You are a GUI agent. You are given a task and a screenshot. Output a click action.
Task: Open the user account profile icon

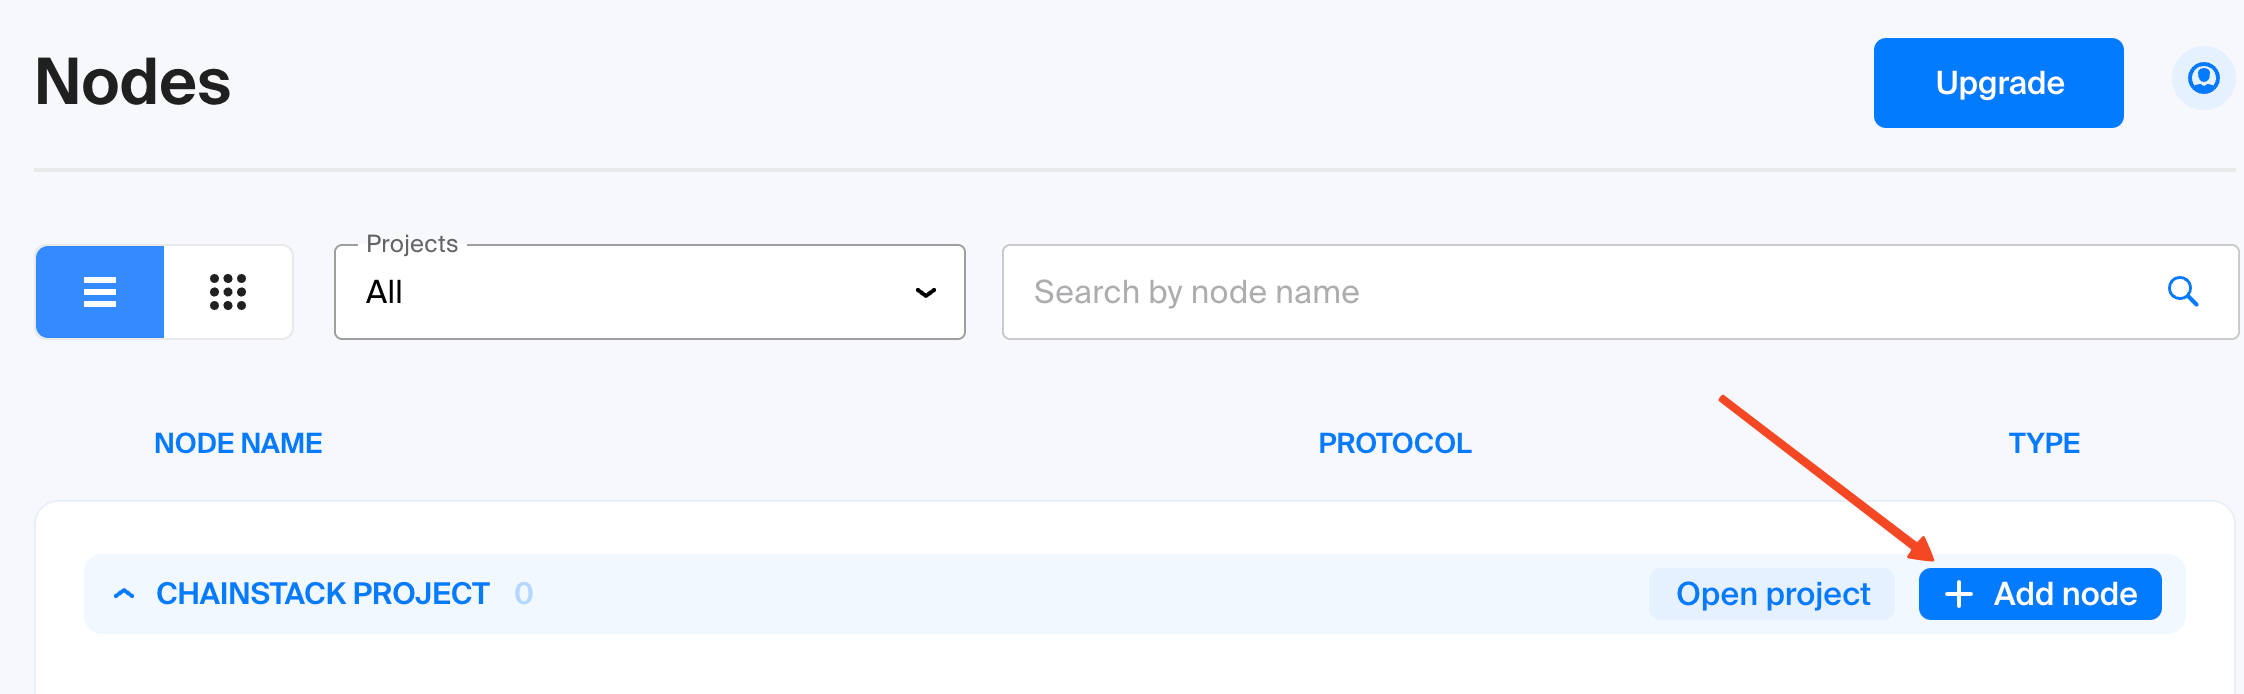tap(2203, 78)
